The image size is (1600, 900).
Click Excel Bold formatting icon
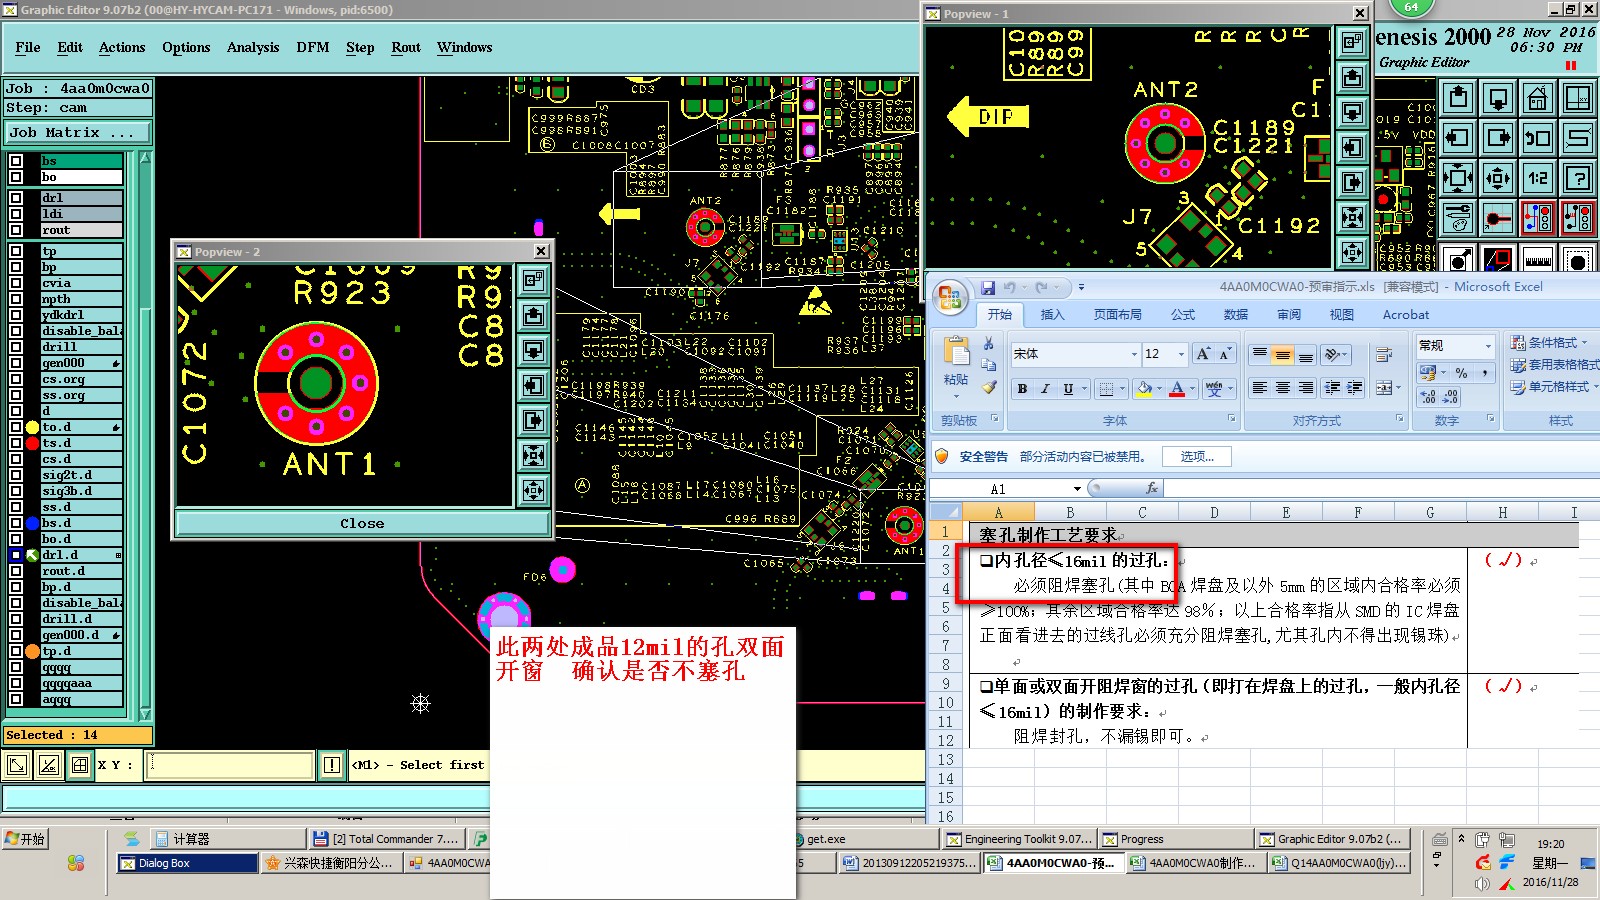tap(1022, 389)
